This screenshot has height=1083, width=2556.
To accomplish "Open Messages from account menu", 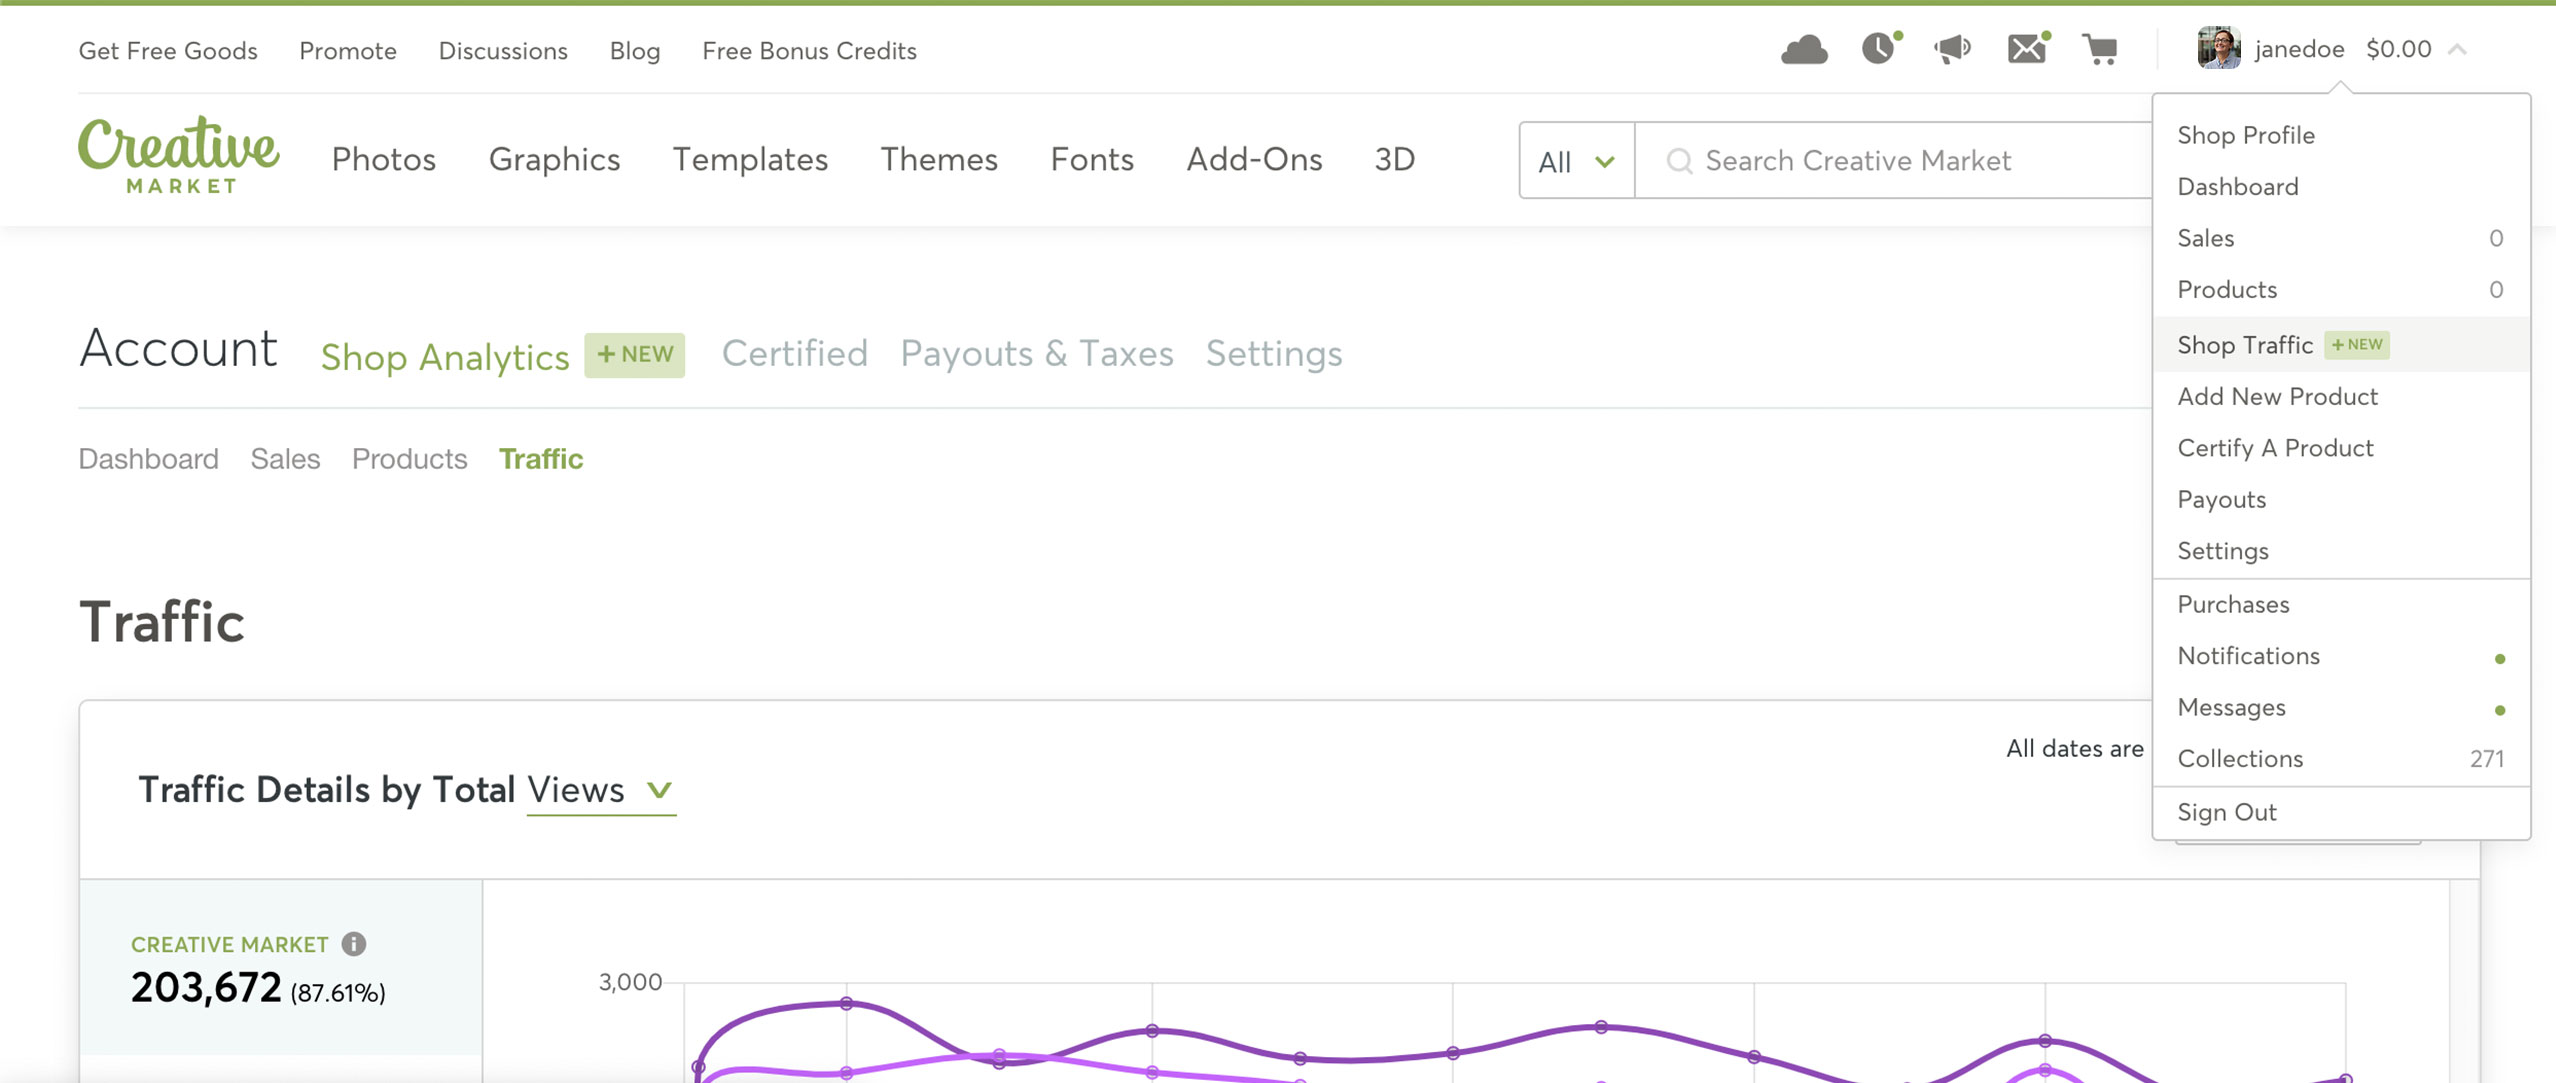I will pyautogui.click(x=2341, y=707).
